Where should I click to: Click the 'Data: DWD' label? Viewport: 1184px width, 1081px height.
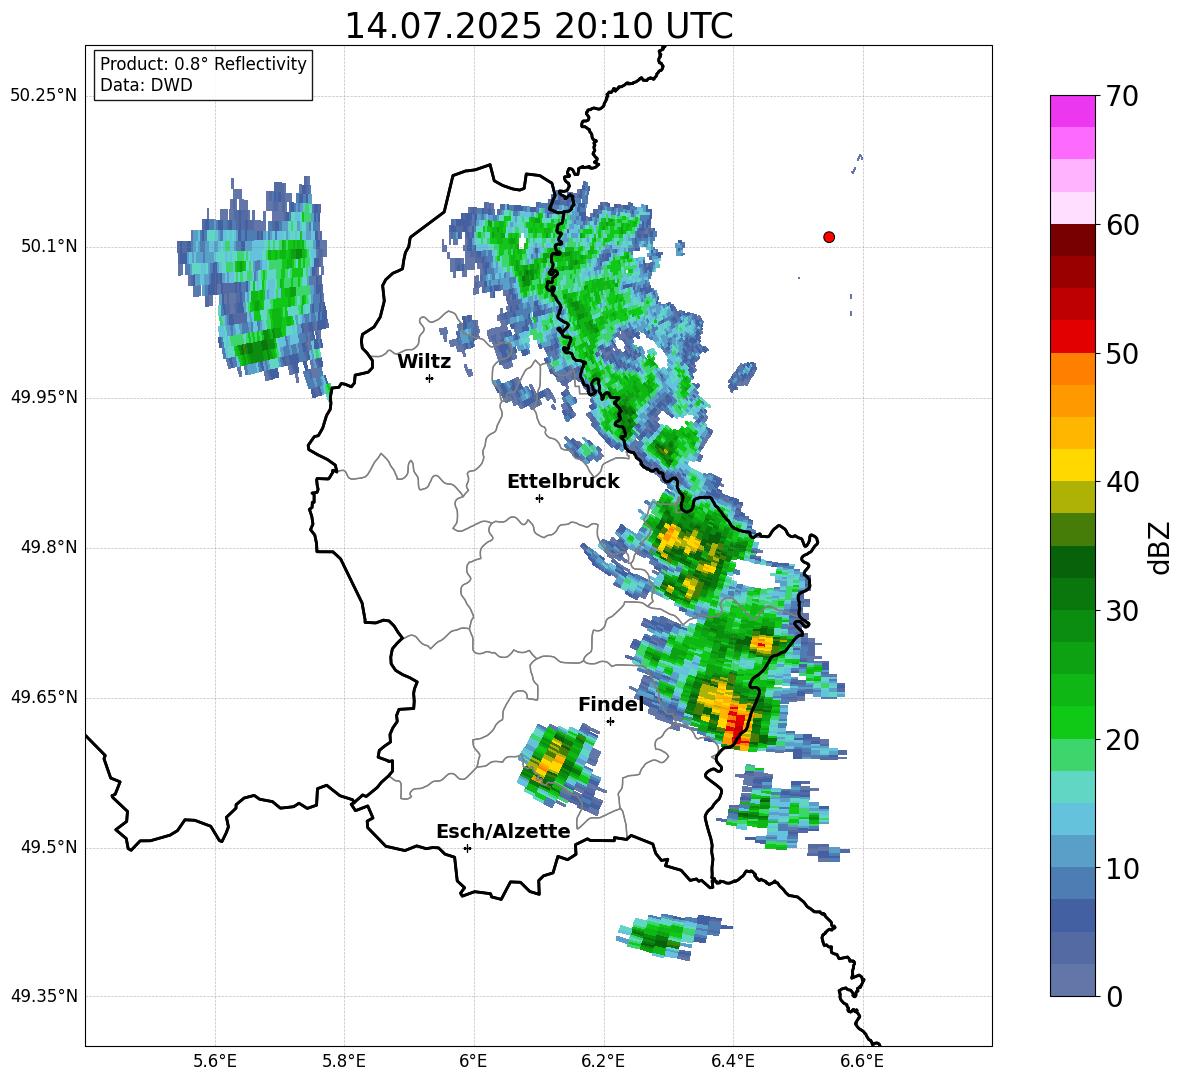pos(146,85)
